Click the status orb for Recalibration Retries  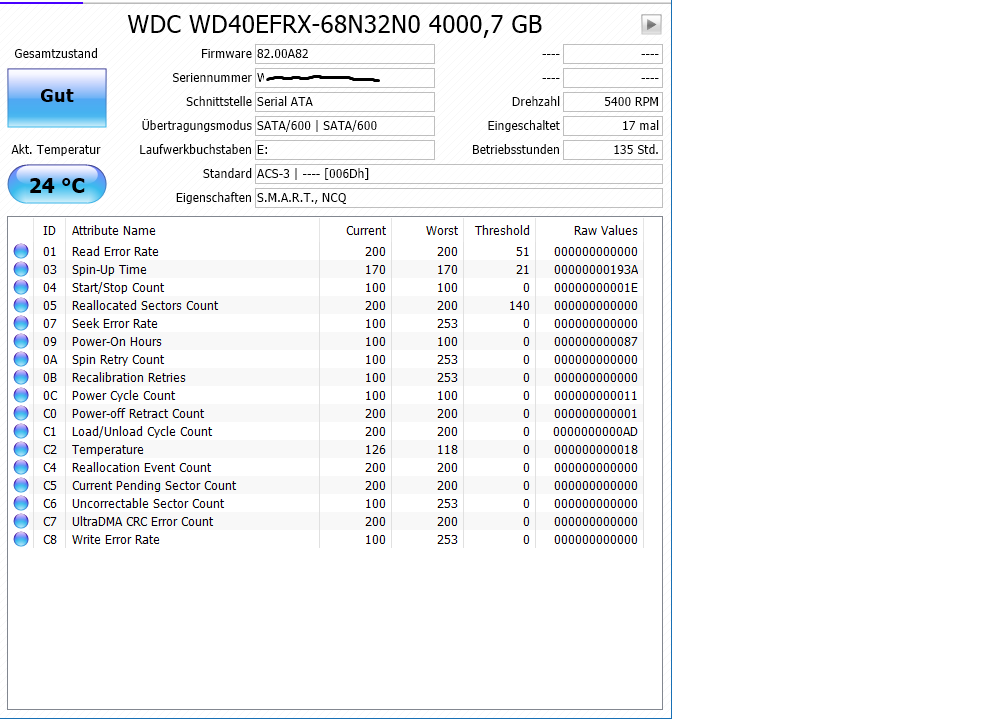21,378
